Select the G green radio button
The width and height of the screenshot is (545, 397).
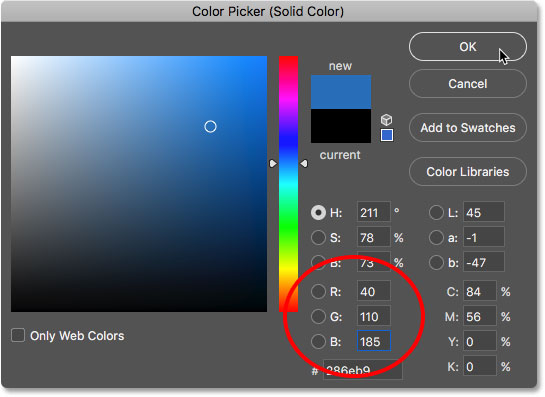[x=318, y=317]
